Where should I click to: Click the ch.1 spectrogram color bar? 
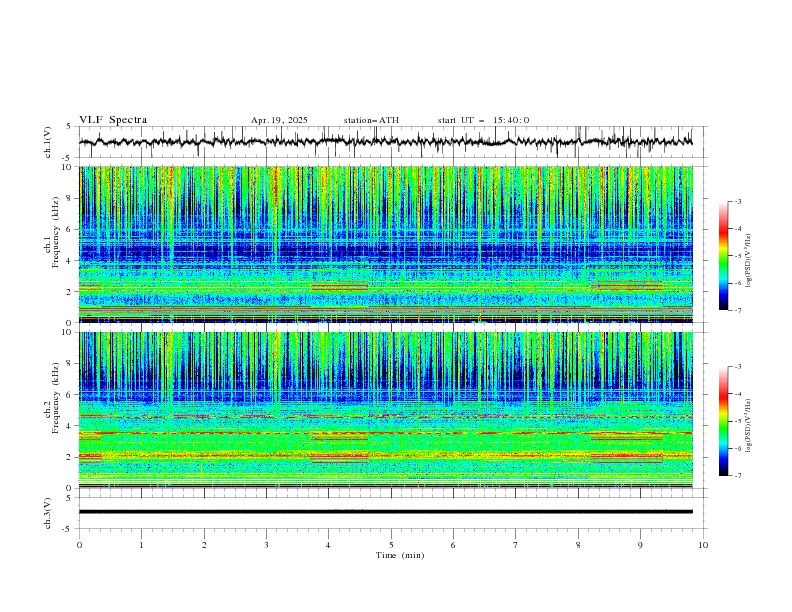[x=724, y=256]
